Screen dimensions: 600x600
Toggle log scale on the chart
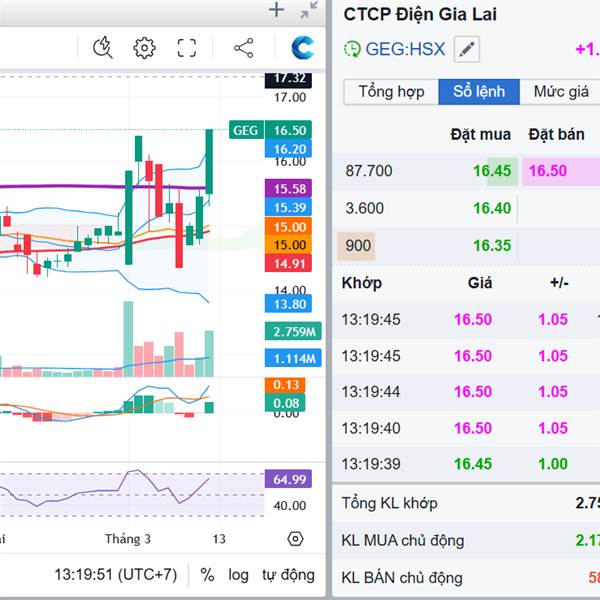point(238,575)
